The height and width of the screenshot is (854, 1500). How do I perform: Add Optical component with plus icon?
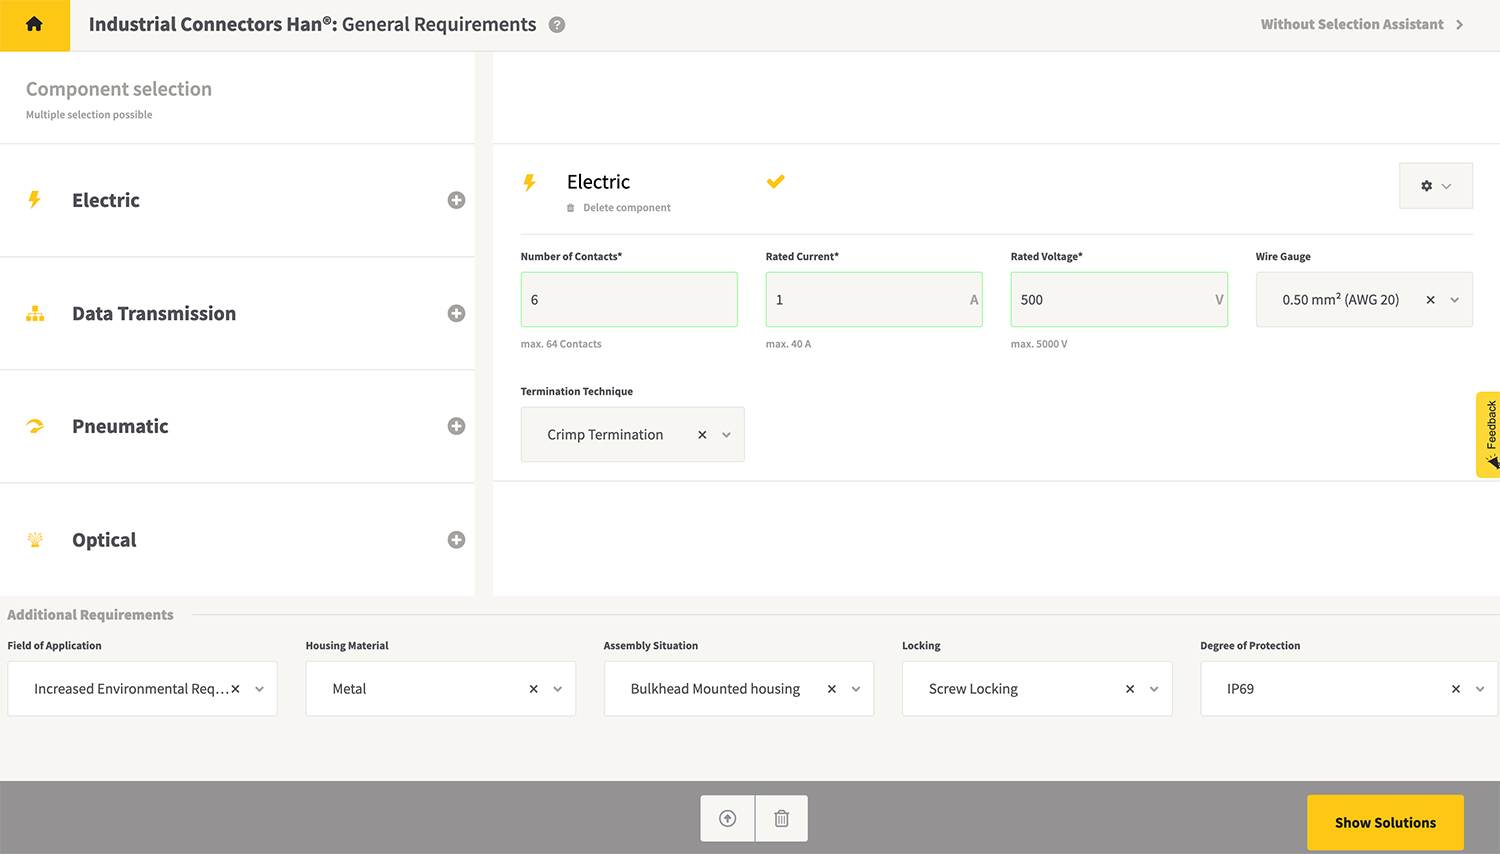coord(456,540)
